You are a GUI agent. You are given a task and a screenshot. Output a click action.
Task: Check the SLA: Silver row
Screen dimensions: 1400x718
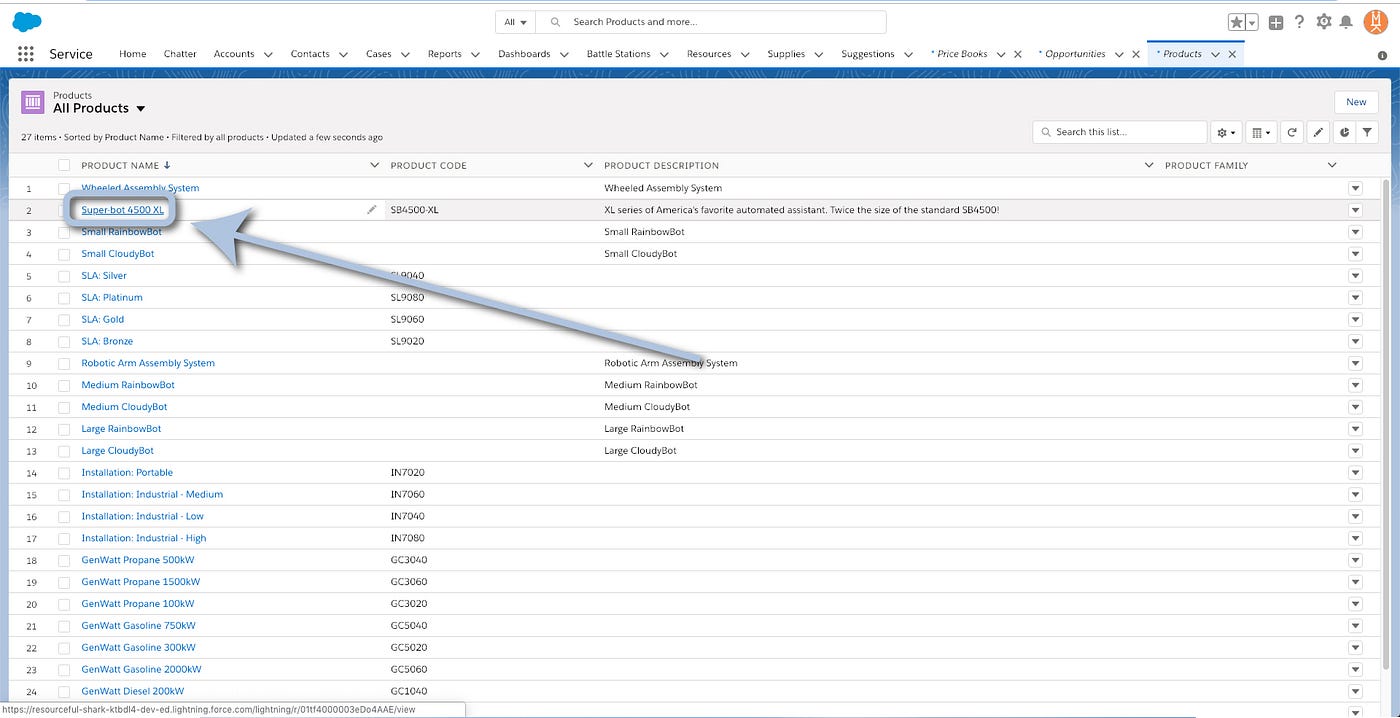click(x=64, y=276)
